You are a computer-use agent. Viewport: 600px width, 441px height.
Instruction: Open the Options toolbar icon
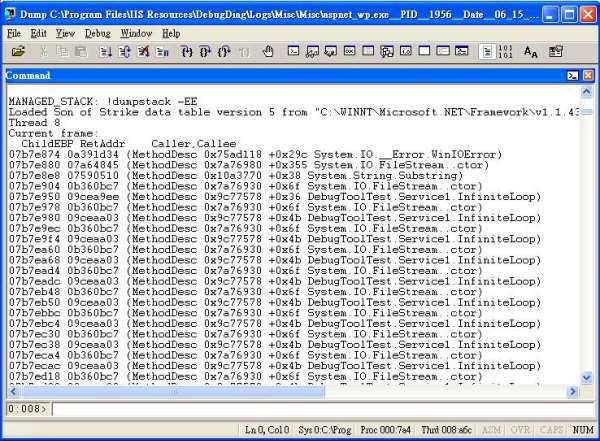click(554, 51)
